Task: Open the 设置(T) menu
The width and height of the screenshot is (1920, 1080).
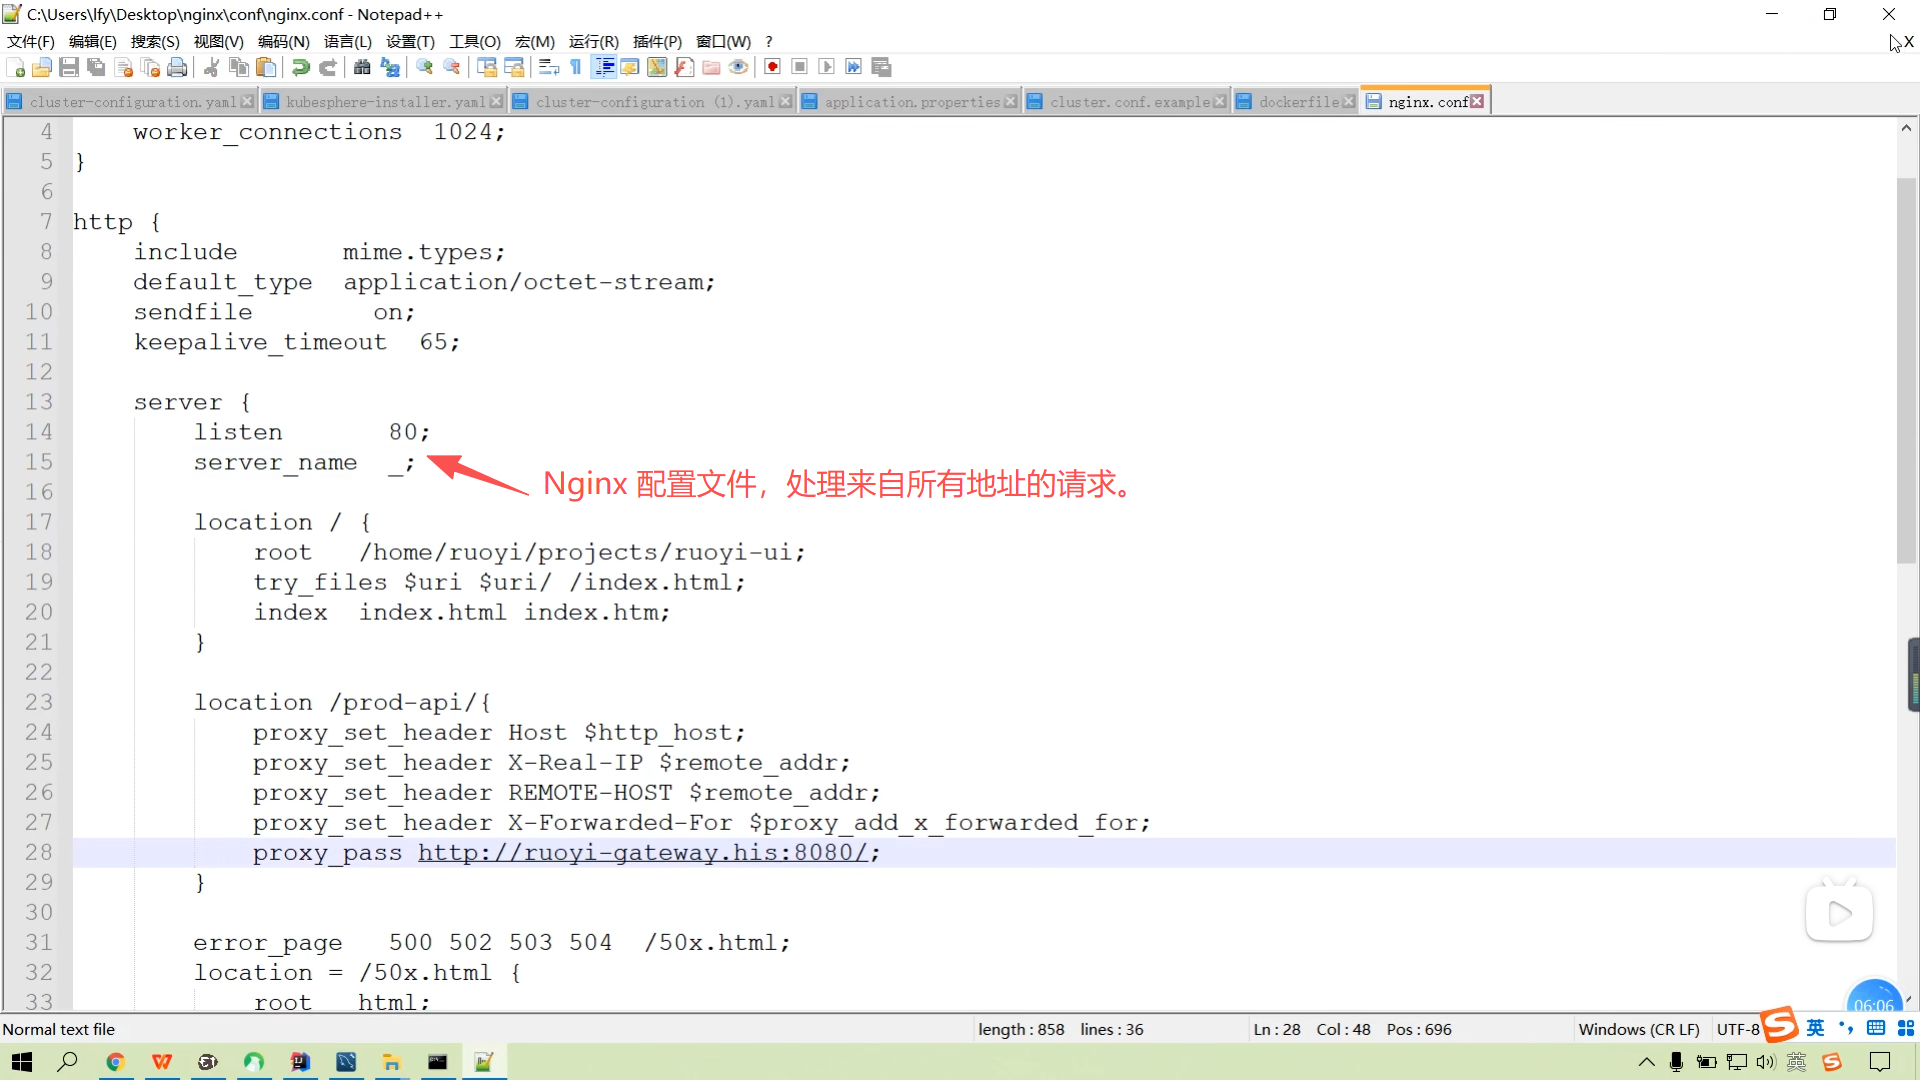Action: pyautogui.click(x=410, y=41)
